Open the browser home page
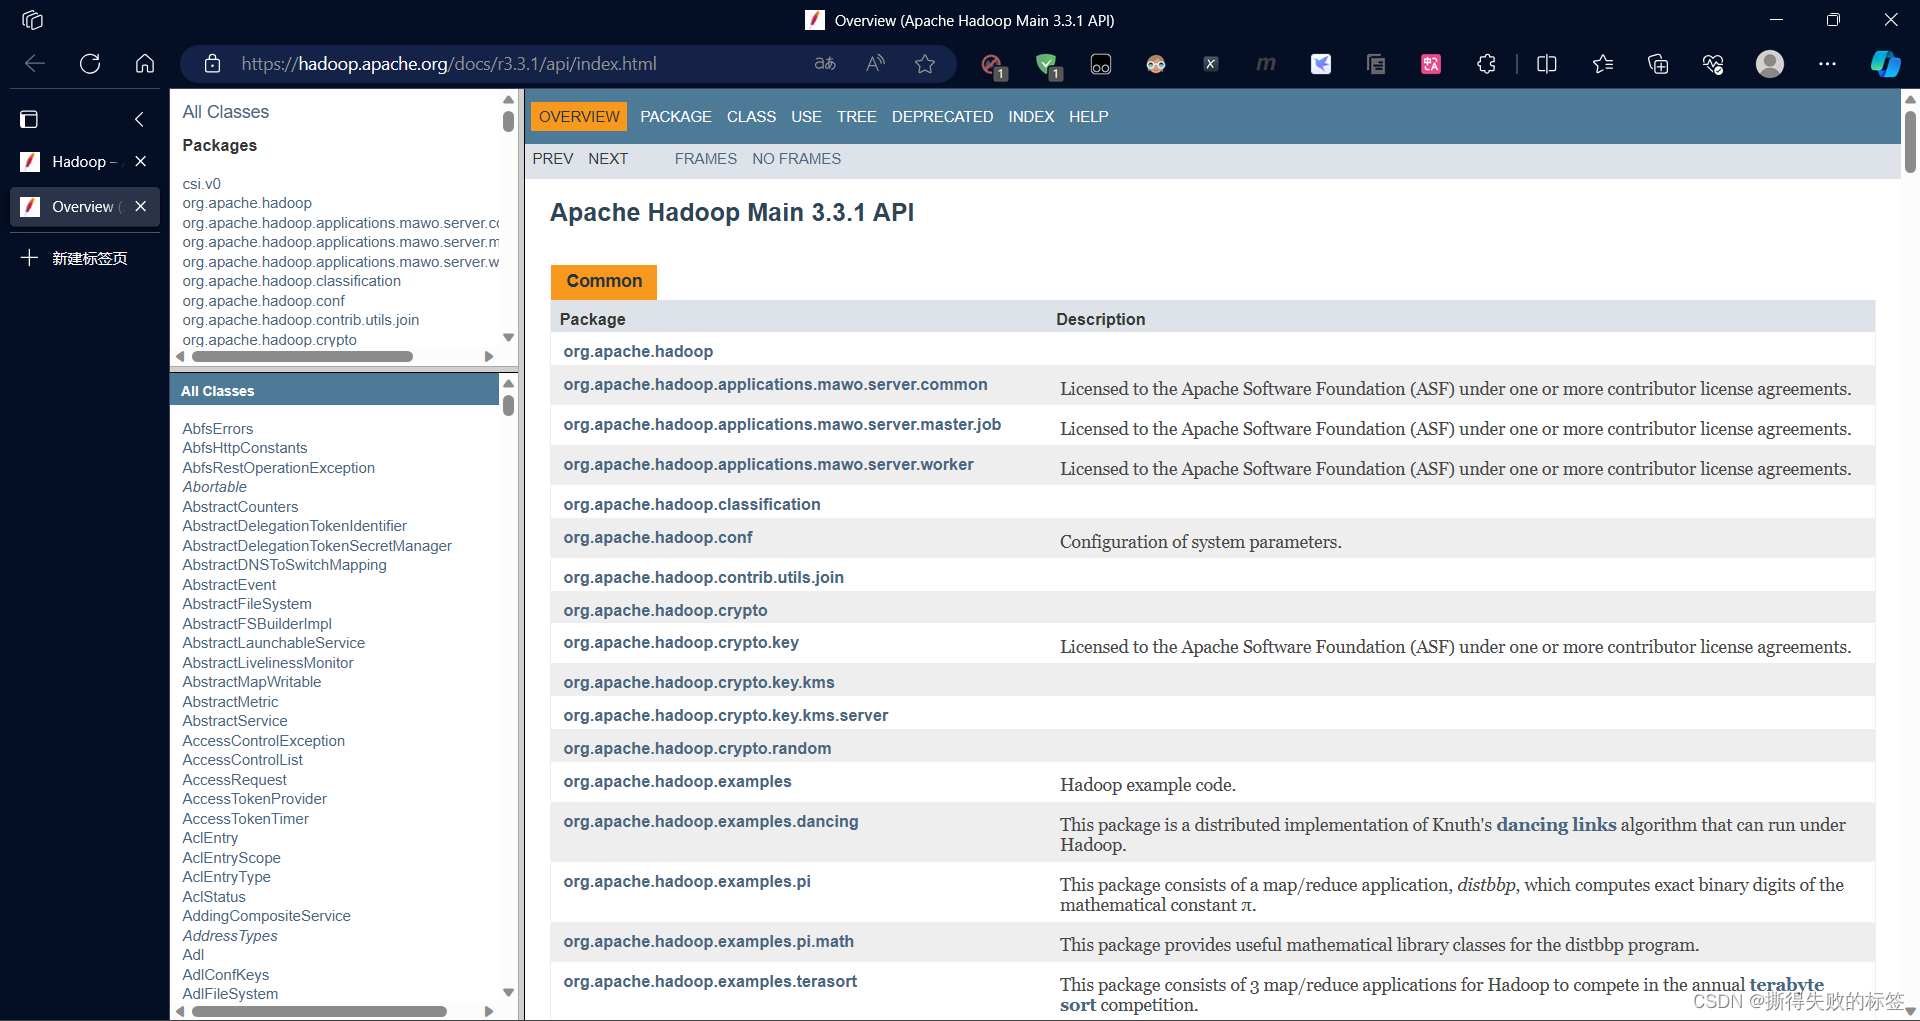Screen dimensions: 1920x1021 tap(145, 64)
